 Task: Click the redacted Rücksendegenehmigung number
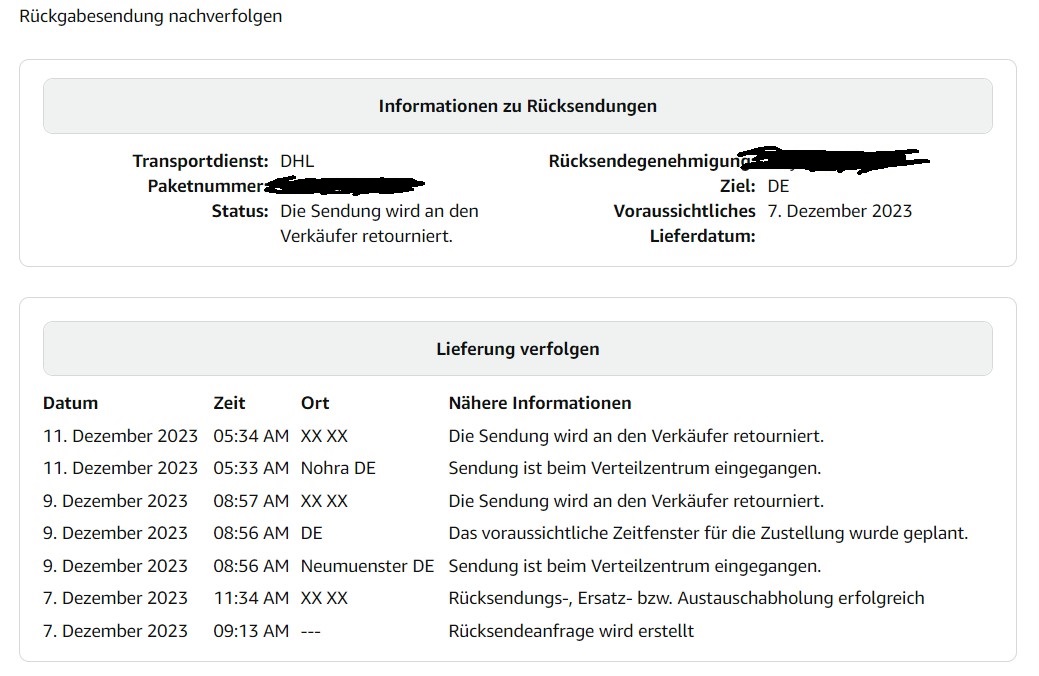click(x=838, y=160)
